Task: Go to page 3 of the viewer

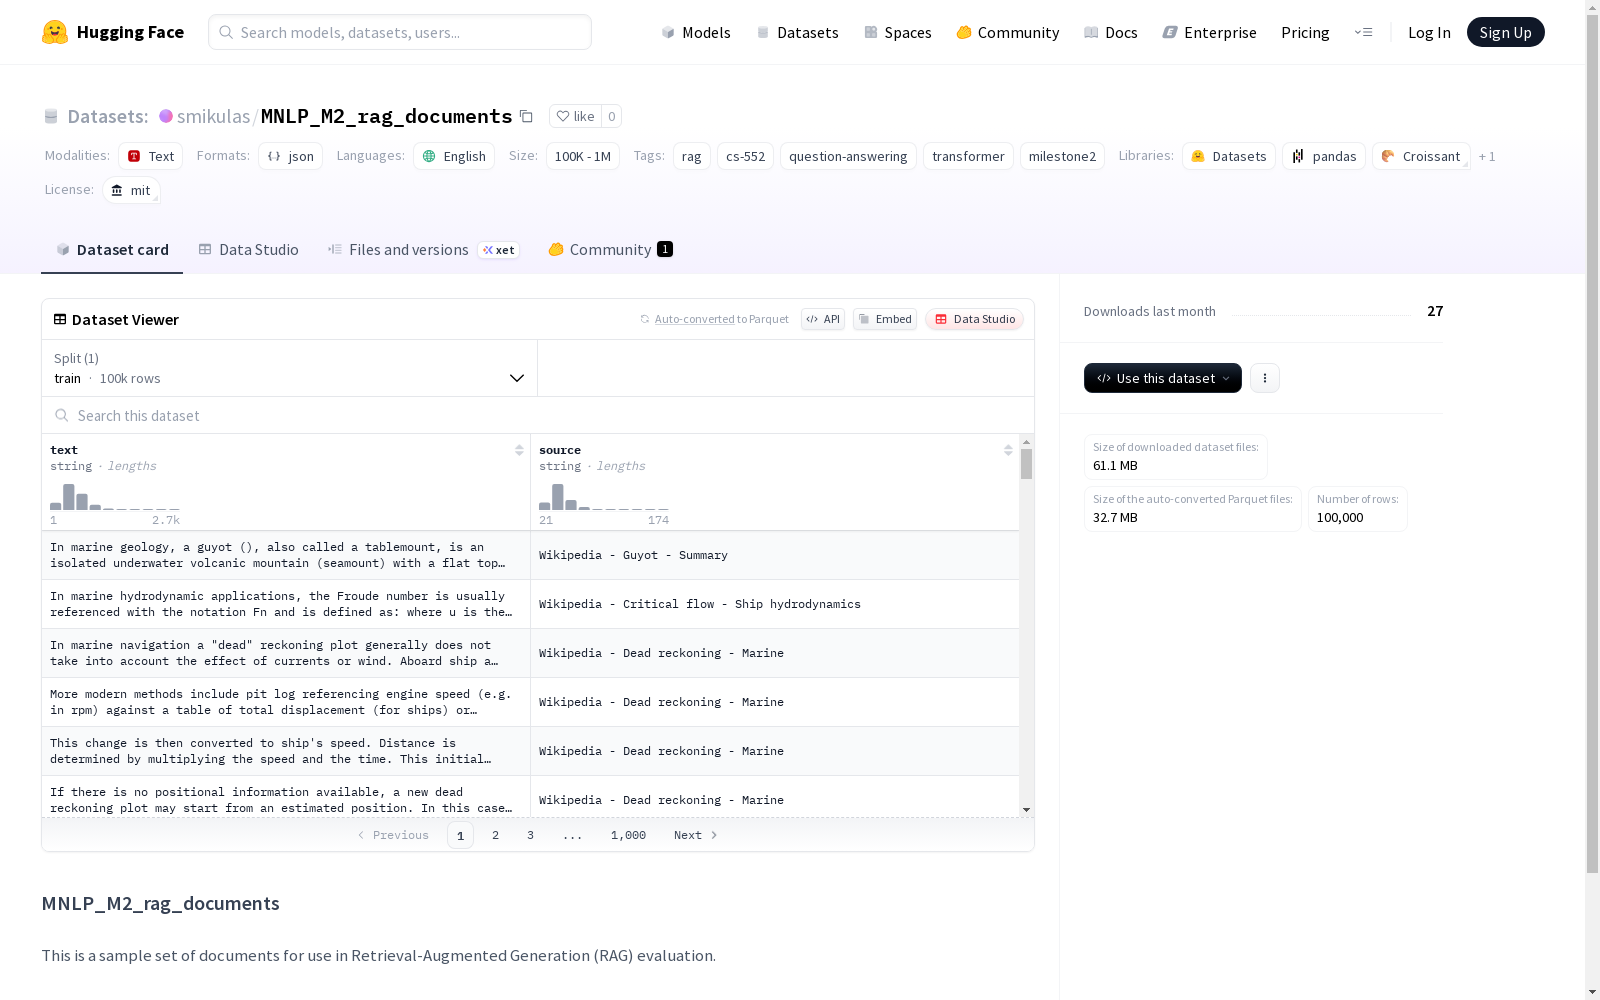Action: click(x=530, y=835)
